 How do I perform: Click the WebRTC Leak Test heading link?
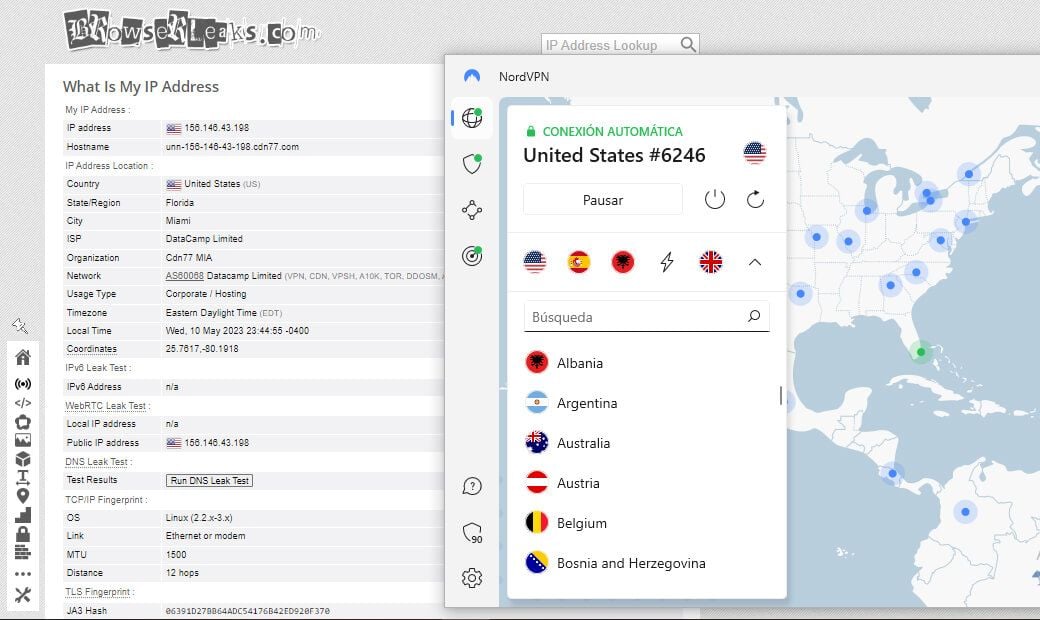tap(105, 405)
